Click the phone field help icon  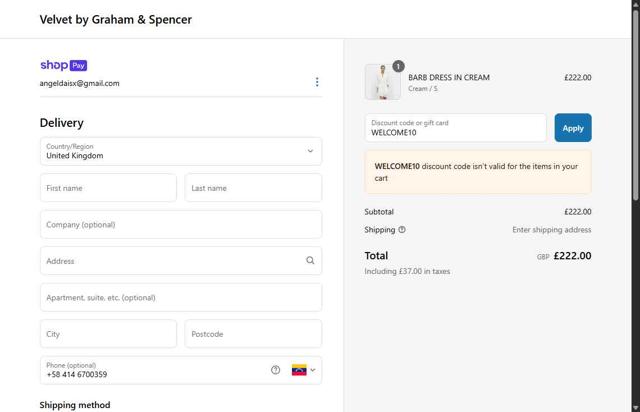click(x=276, y=370)
